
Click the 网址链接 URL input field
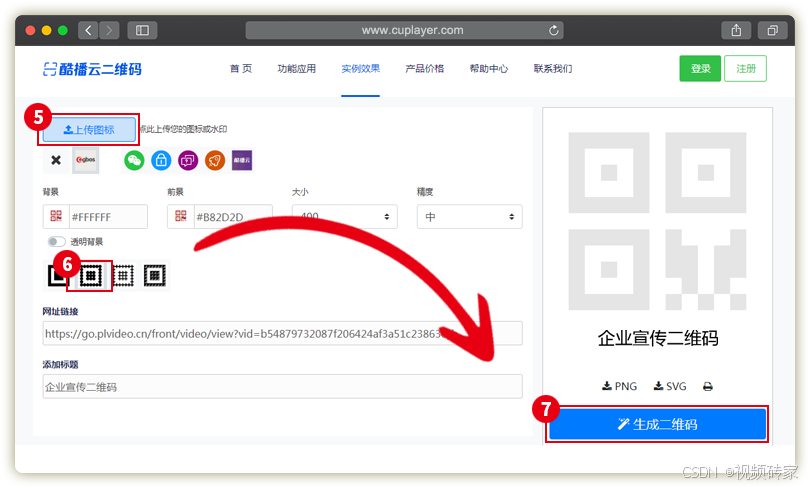[283, 334]
